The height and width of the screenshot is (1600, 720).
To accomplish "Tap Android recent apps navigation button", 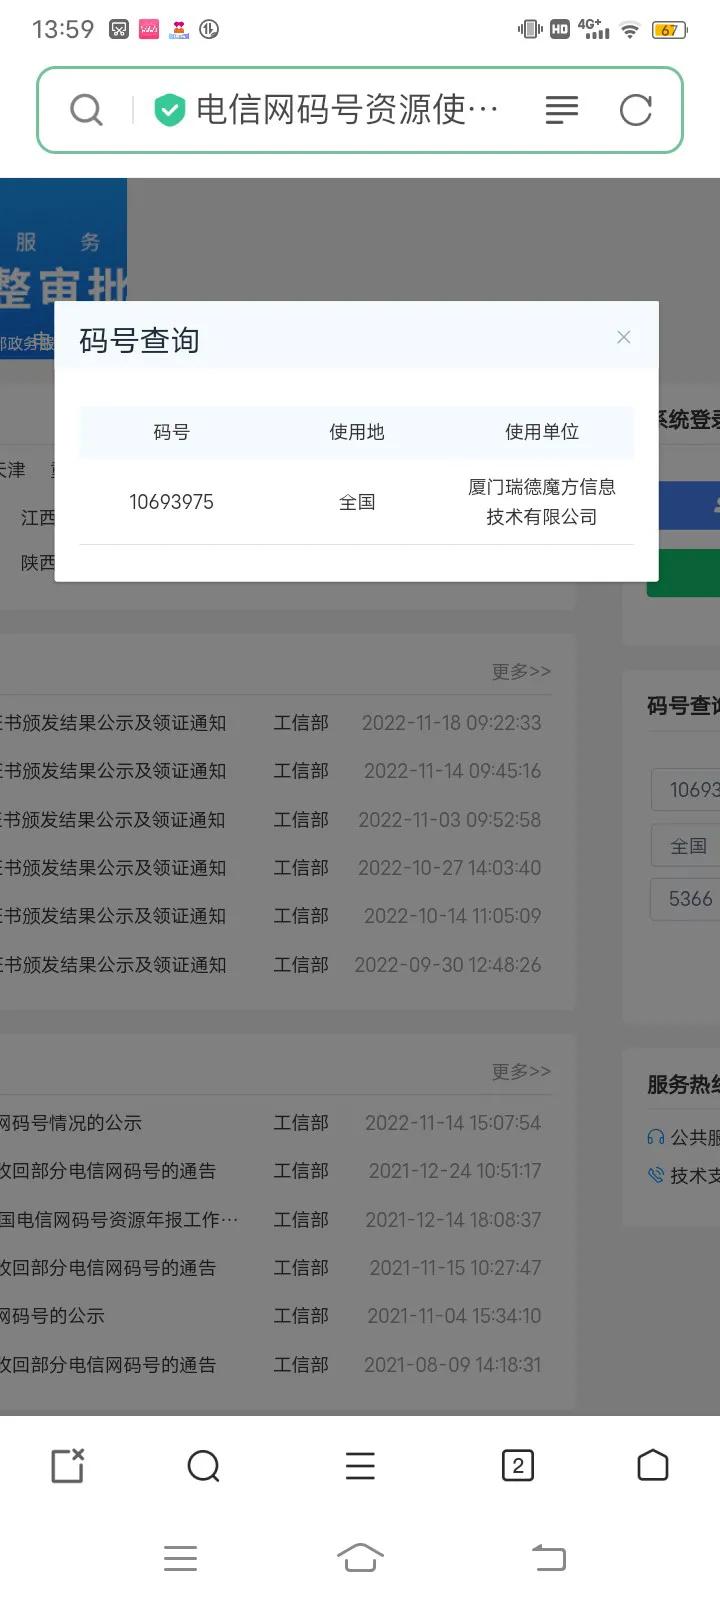I will (x=180, y=1558).
